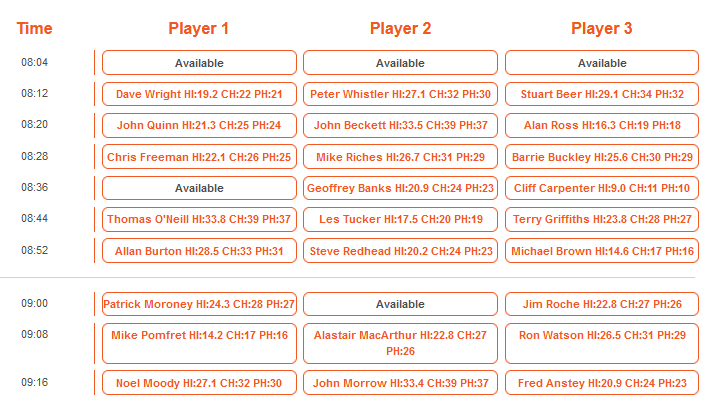Click Cliff Carpenter's booking box

602,188
